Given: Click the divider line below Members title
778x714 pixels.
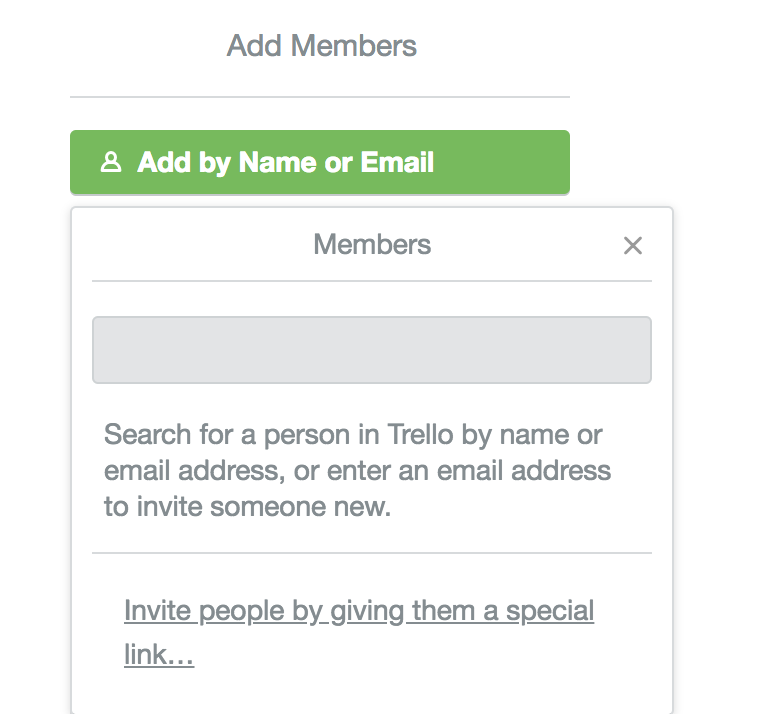Looking at the screenshot, I should pos(371,281).
